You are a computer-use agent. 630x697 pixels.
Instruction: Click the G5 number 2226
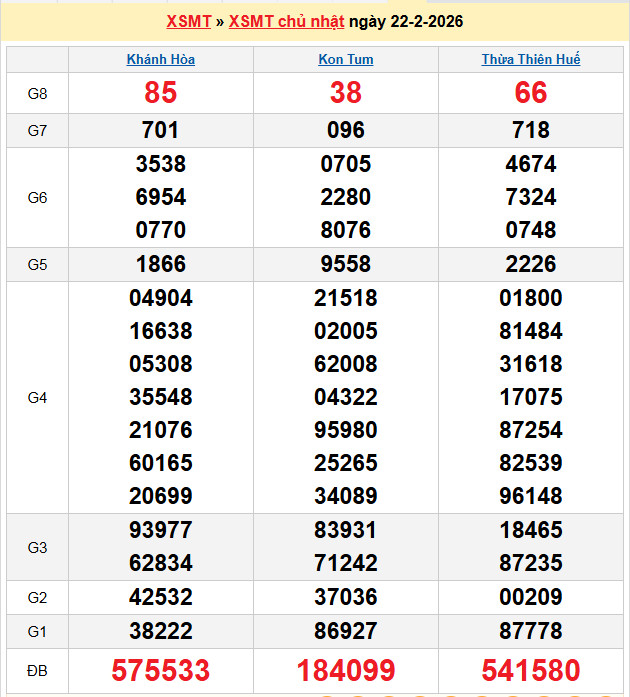pos(531,264)
